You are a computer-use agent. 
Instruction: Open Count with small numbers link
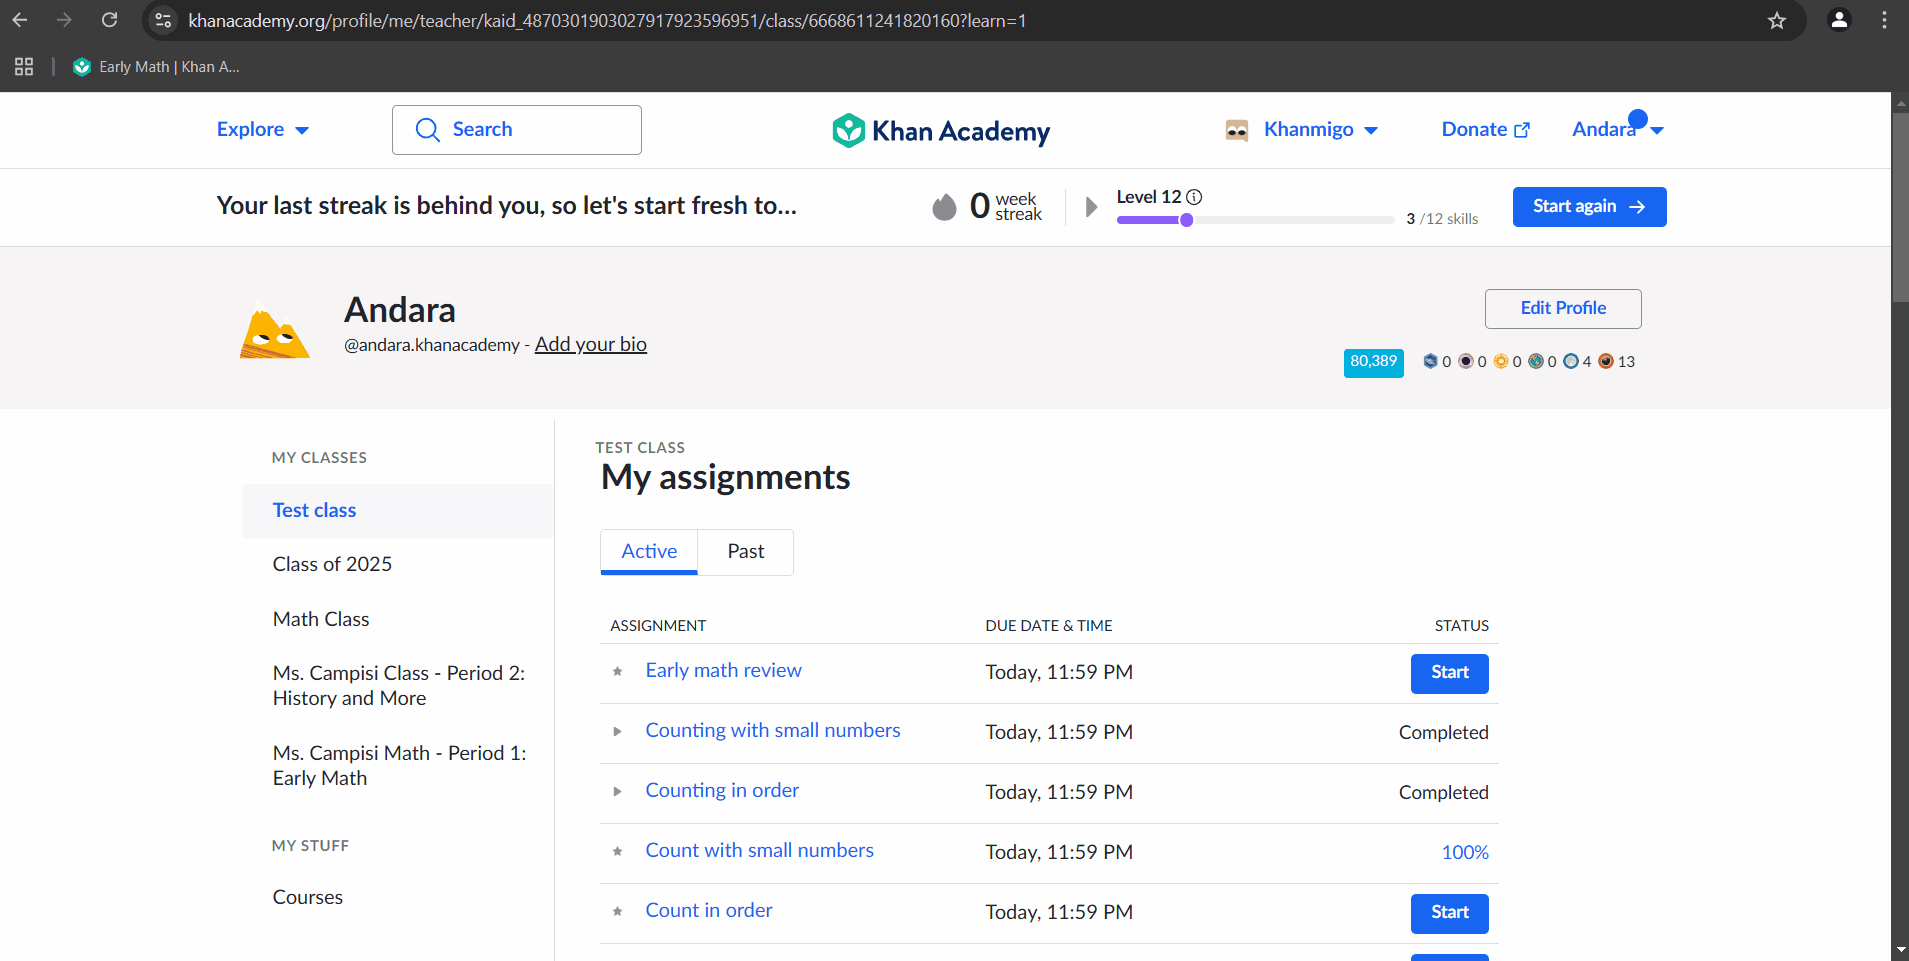pyautogui.click(x=759, y=851)
